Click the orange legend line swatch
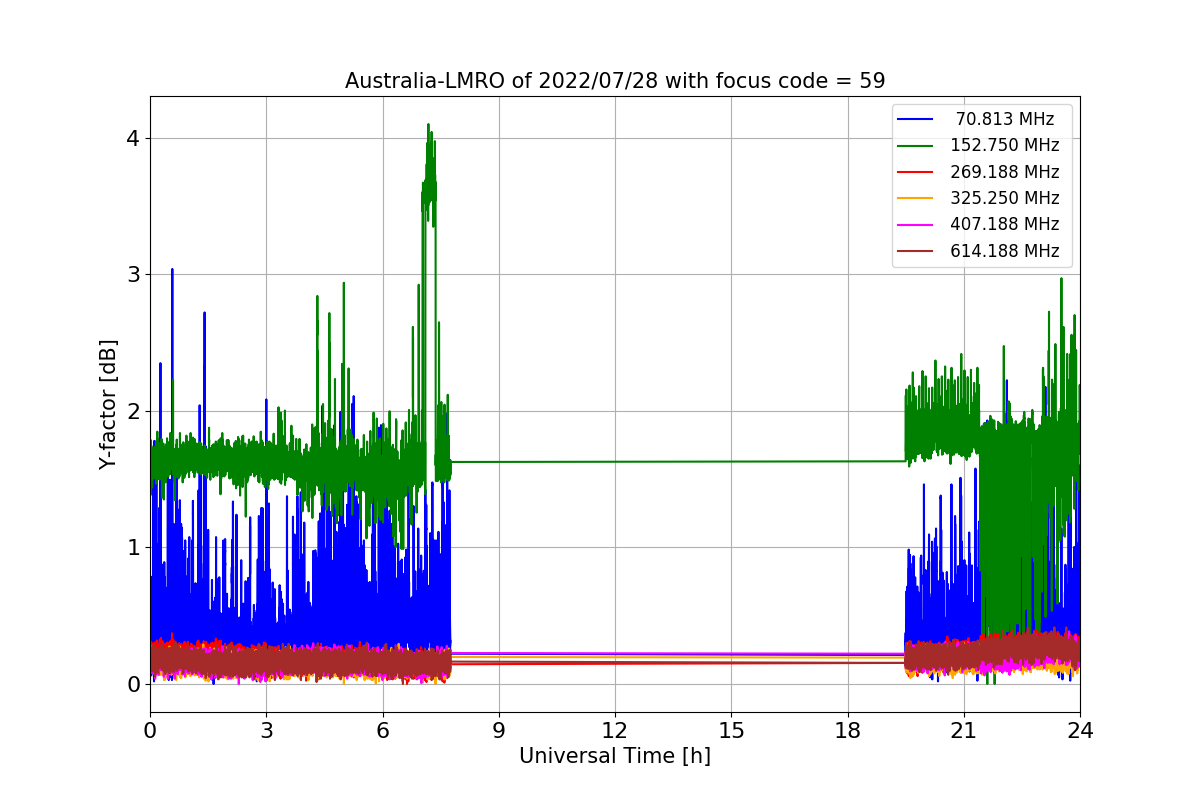 (915, 199)
